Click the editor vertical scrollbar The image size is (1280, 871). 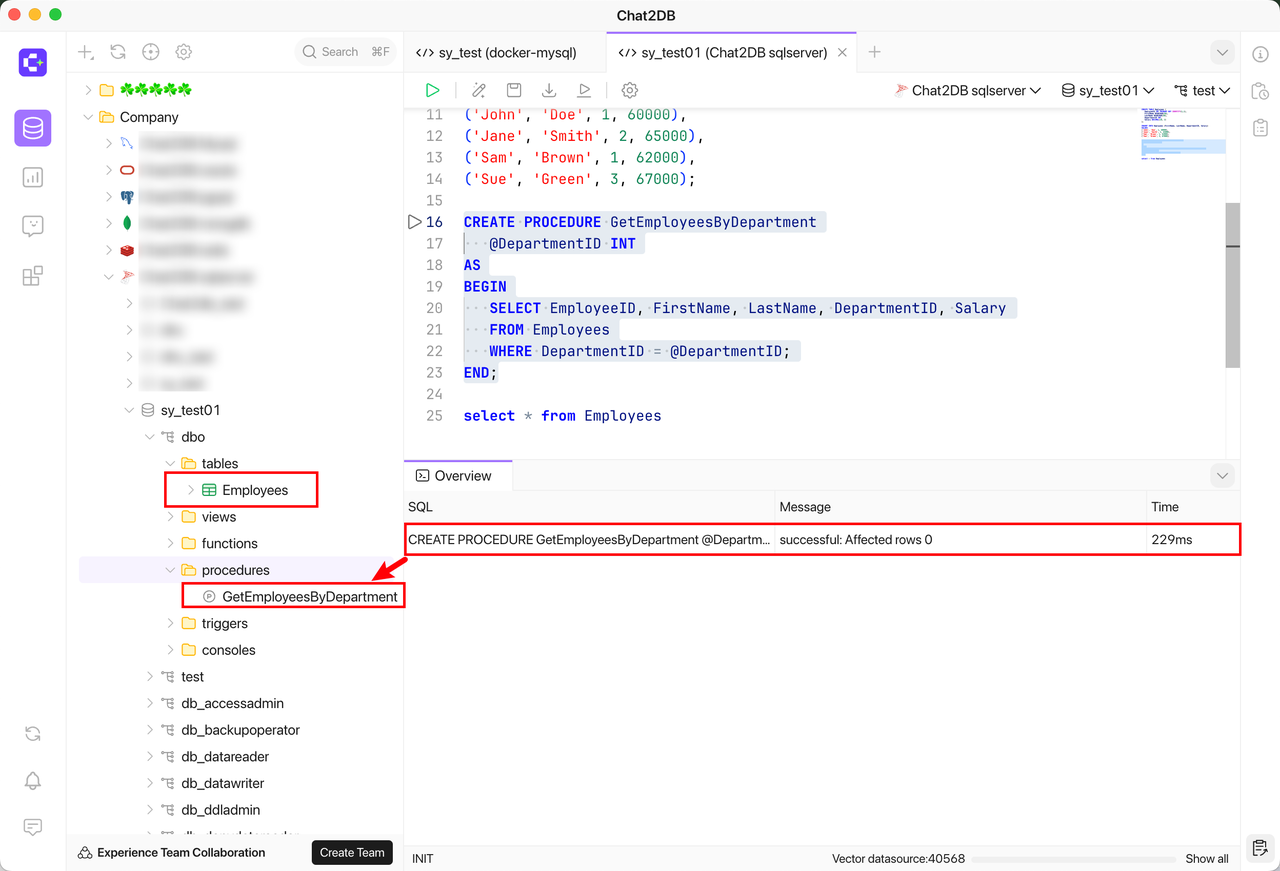coord(1232,285)
